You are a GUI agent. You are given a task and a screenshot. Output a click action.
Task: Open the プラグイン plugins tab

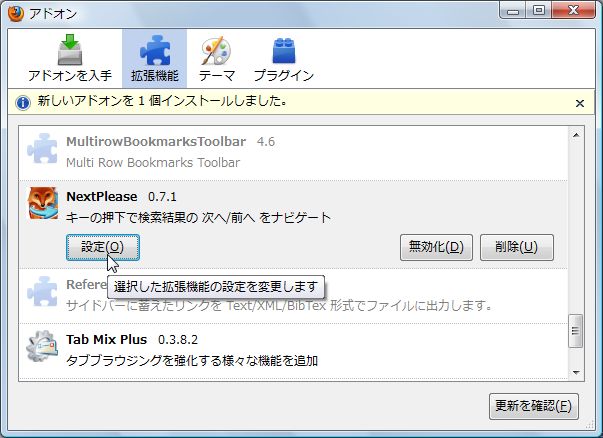tap(284, 59)
